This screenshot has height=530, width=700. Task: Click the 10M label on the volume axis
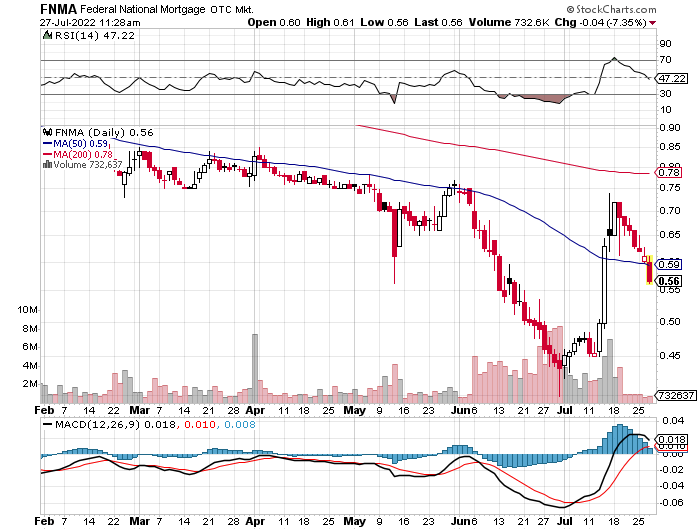pyautogui.click(x=27, y=309)
